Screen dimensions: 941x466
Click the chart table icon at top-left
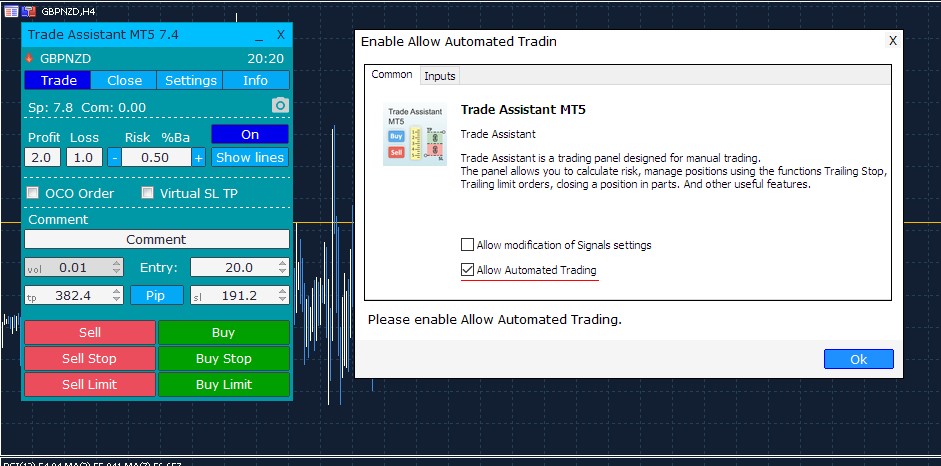(11, 11)
